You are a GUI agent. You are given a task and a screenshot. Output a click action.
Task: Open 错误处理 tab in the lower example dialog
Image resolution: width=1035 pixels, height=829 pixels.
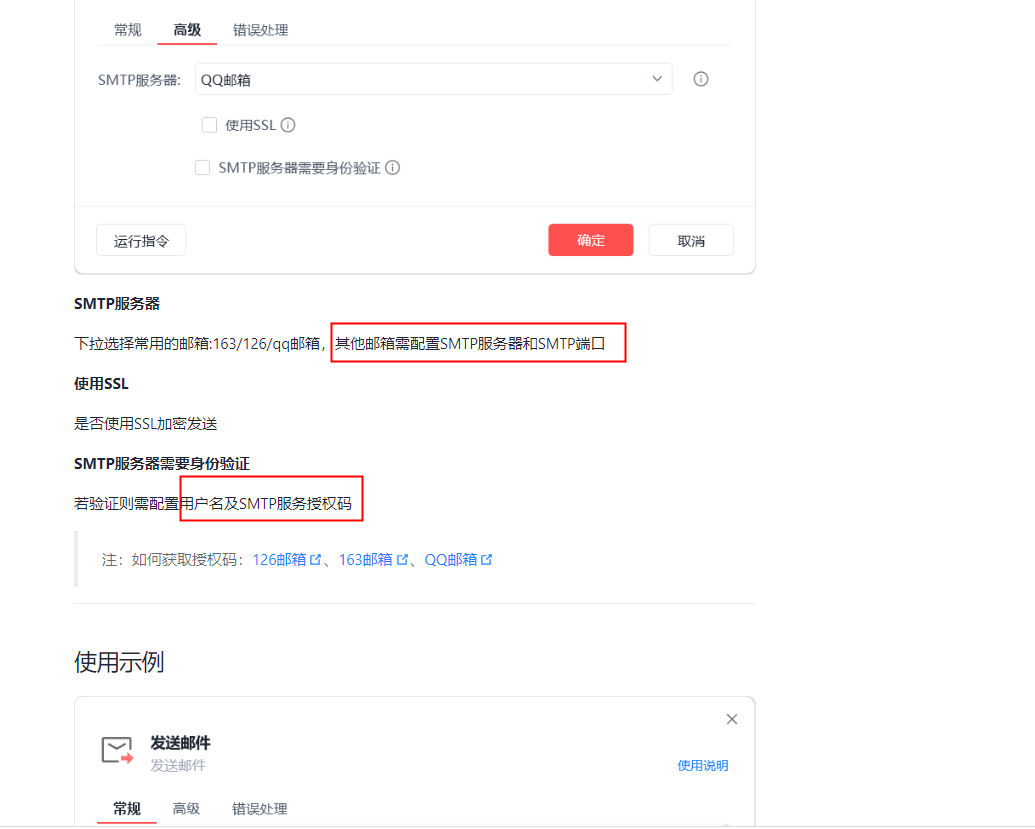[259, 809]
